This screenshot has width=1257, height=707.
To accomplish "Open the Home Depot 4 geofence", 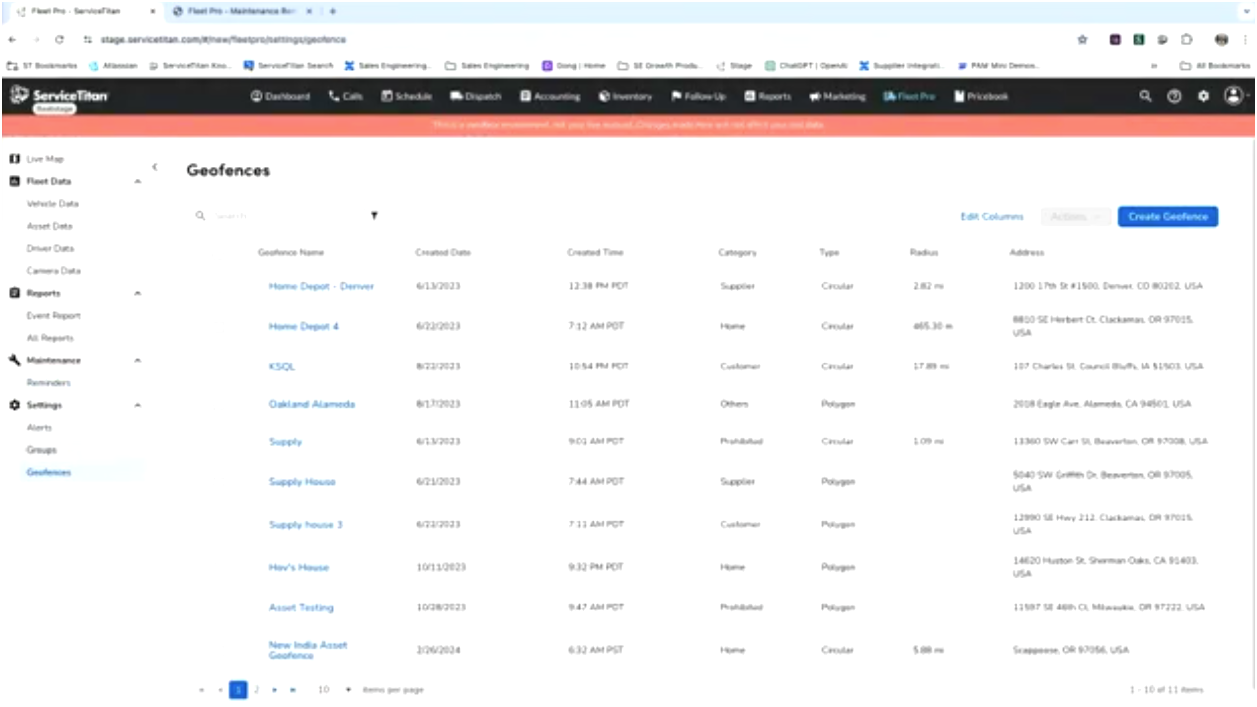I will click(x=304, y=326).
